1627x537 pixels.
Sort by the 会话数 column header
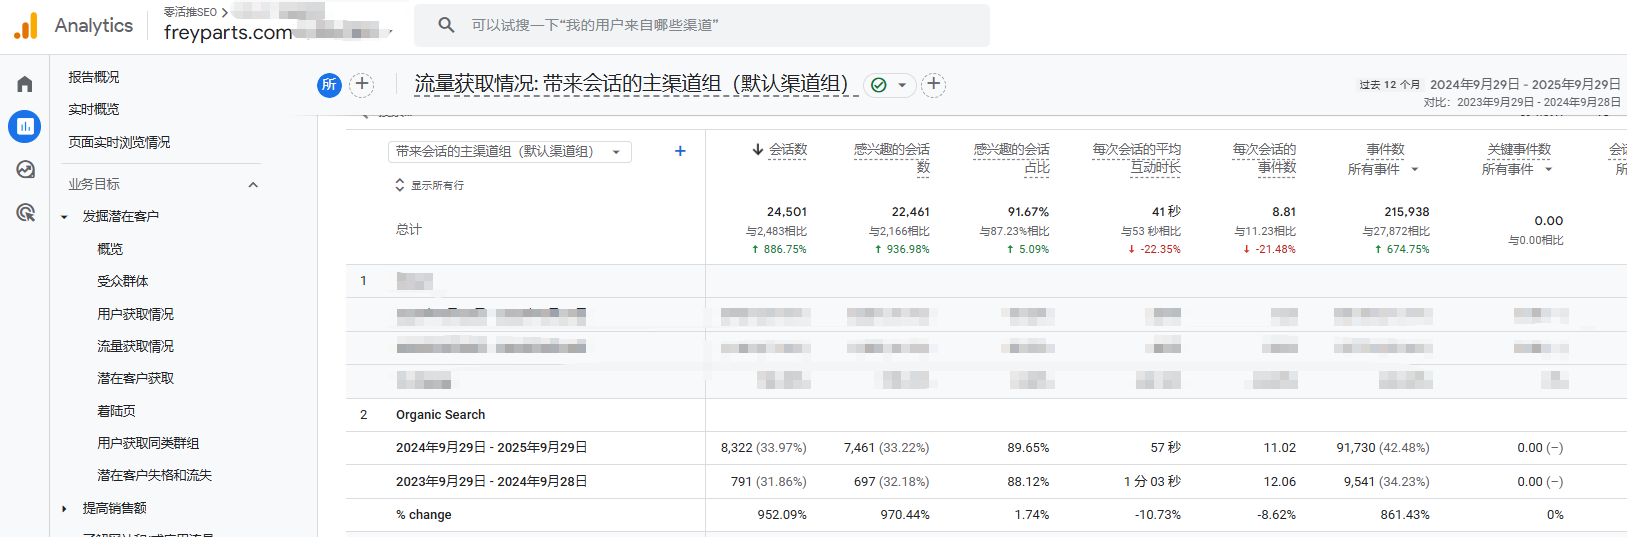click(x=787, y=150)
